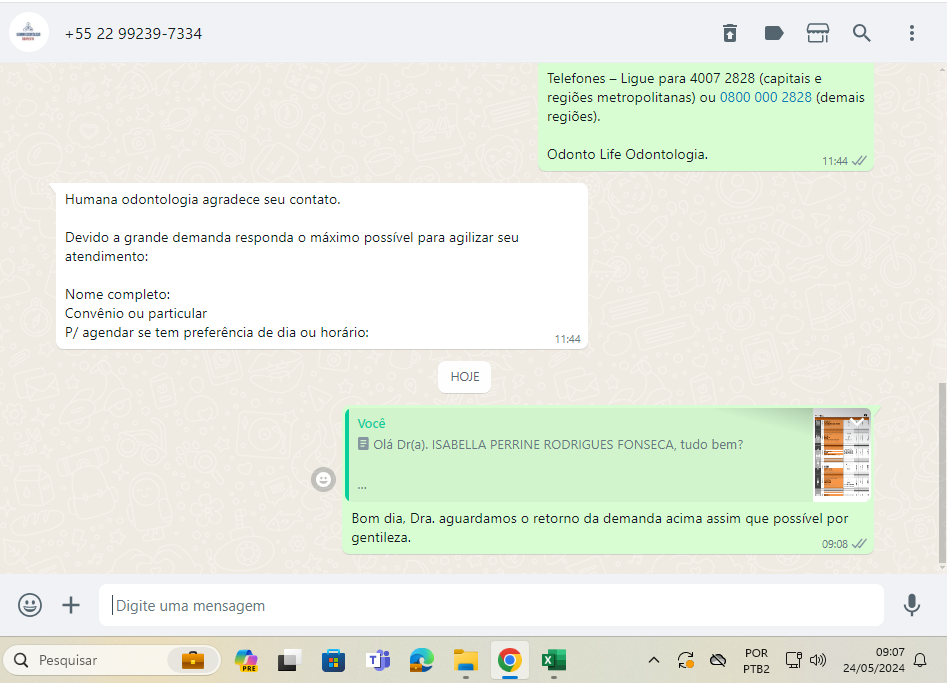Open the business catalog storefront icon
Image resolution: width=947 pixels, height=683 pixels.
(818, 33)
